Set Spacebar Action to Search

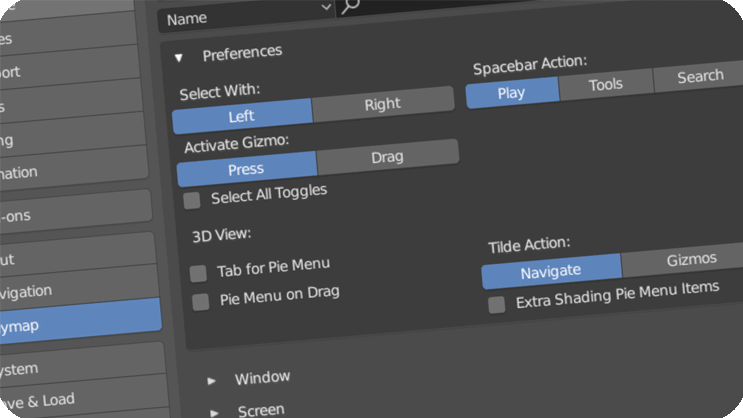699,77
